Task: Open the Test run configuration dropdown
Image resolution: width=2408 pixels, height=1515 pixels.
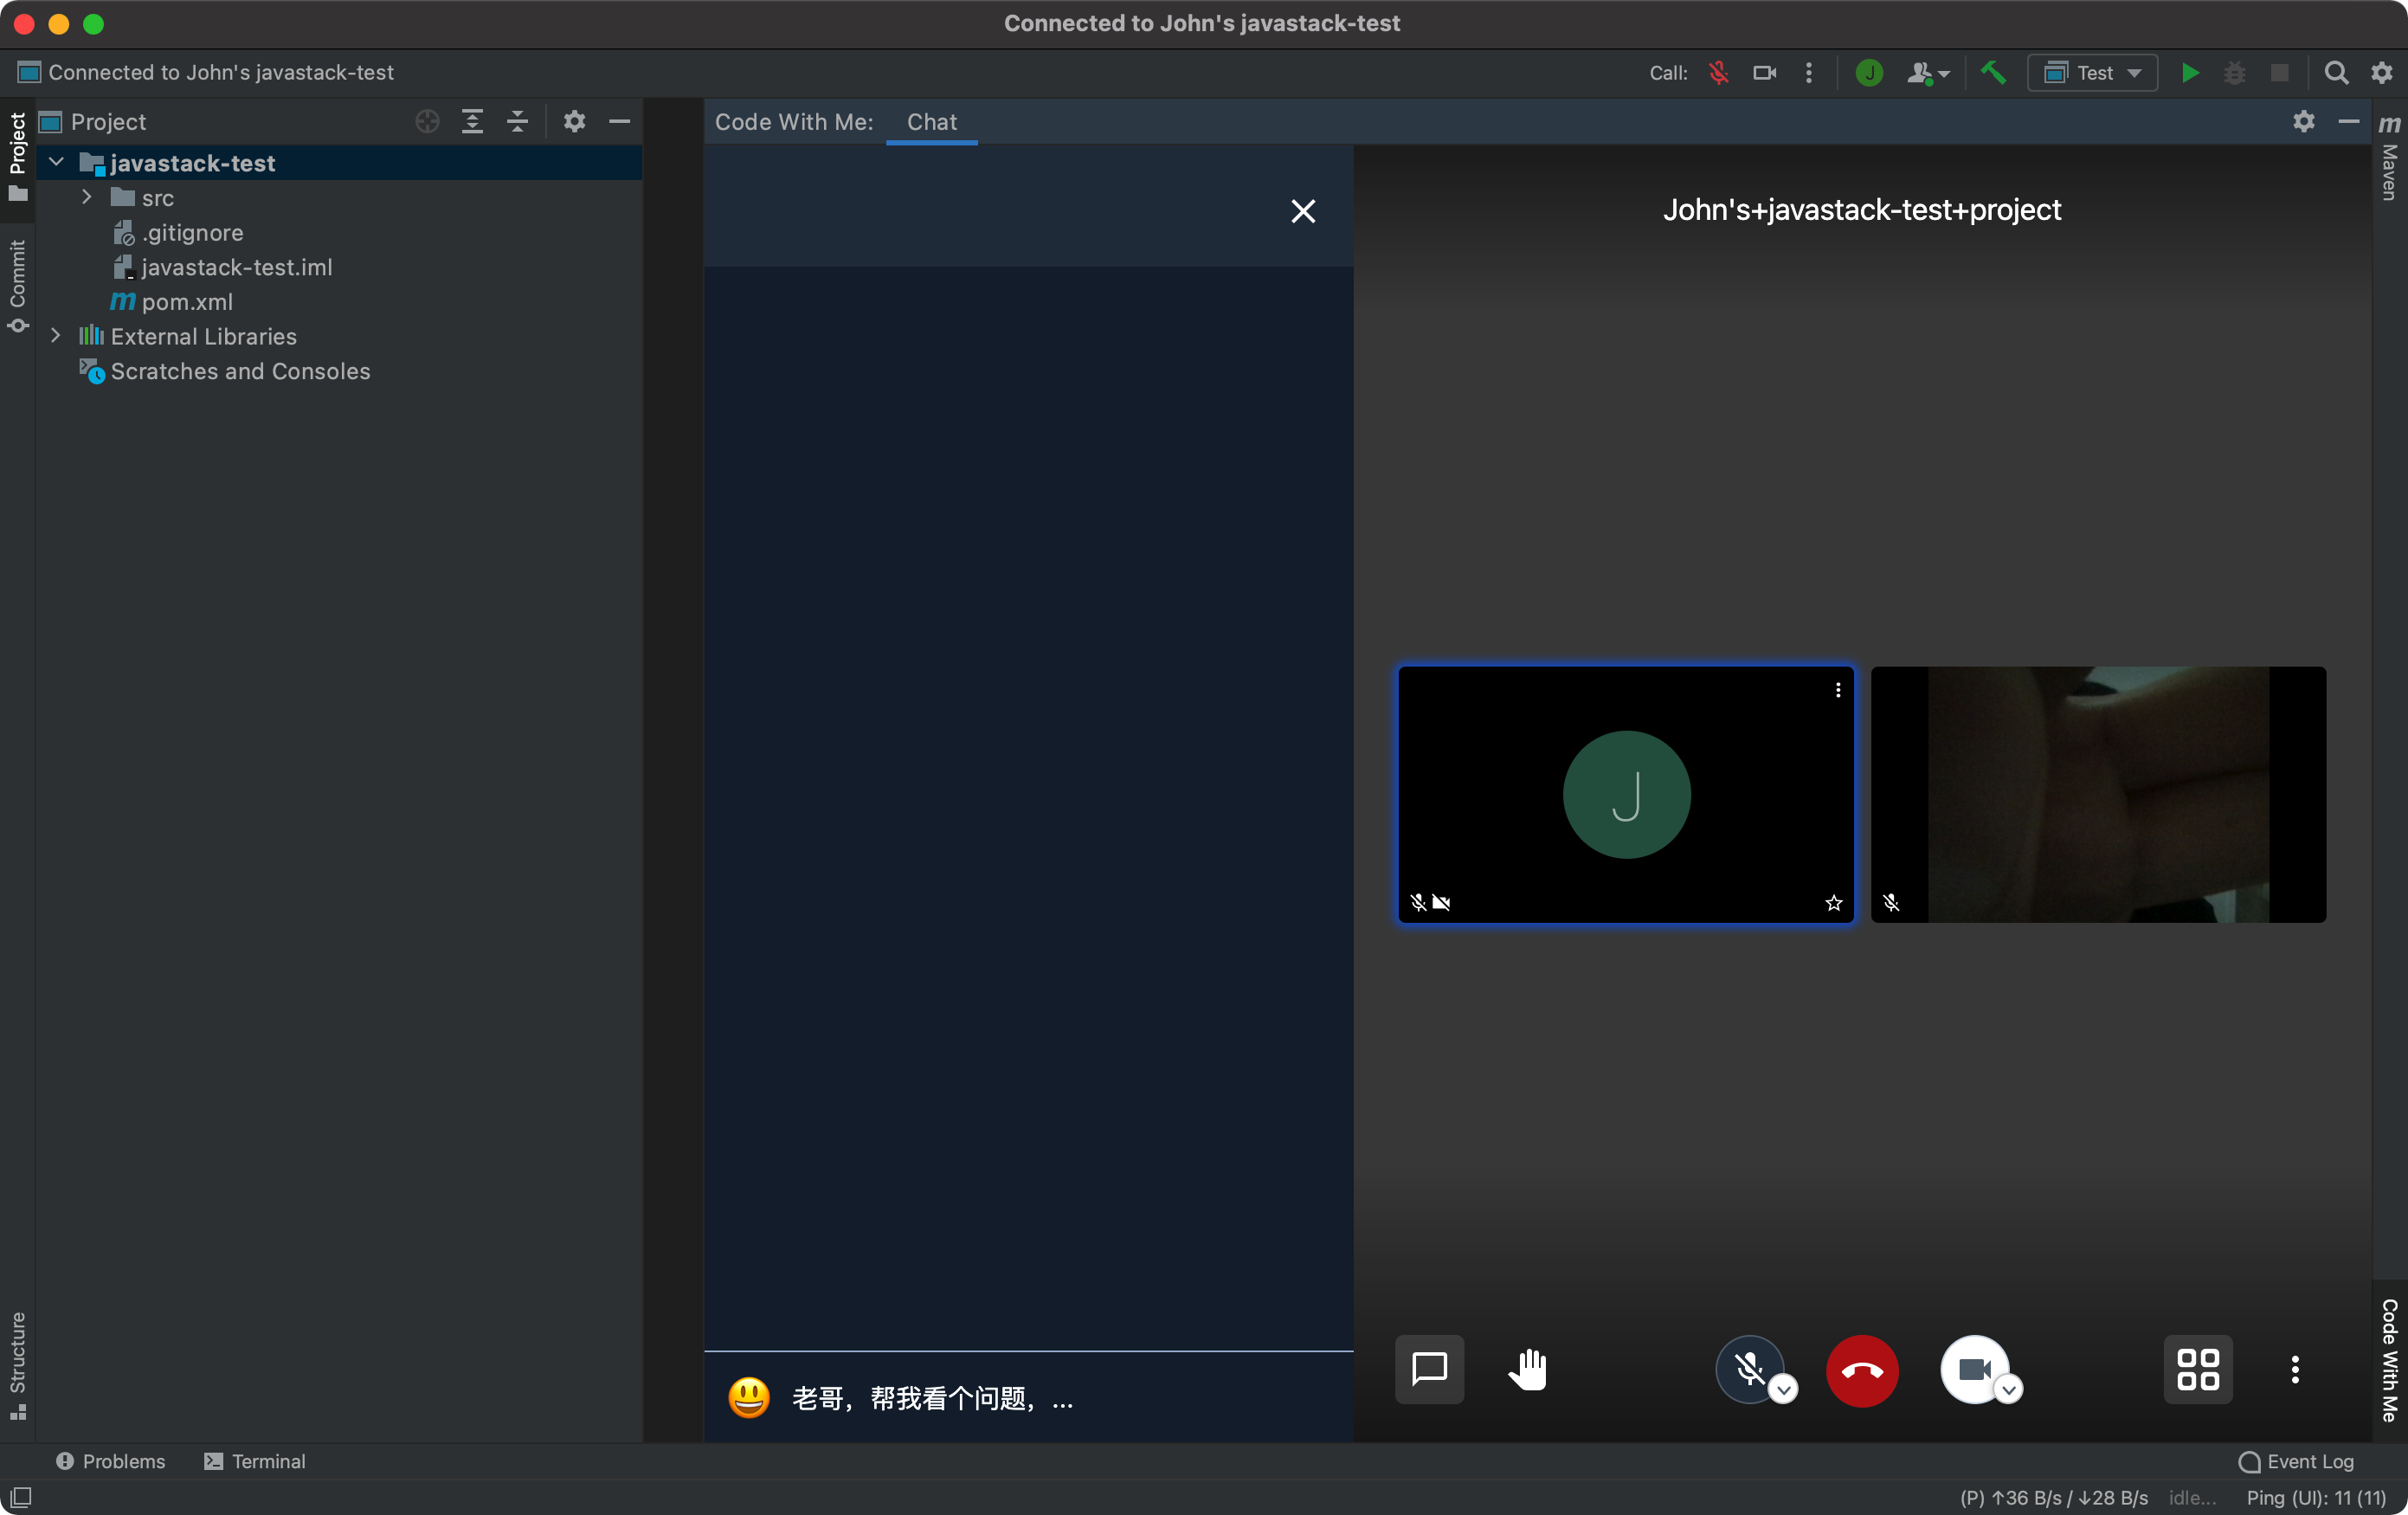Action: click(x=2092, y=73)
